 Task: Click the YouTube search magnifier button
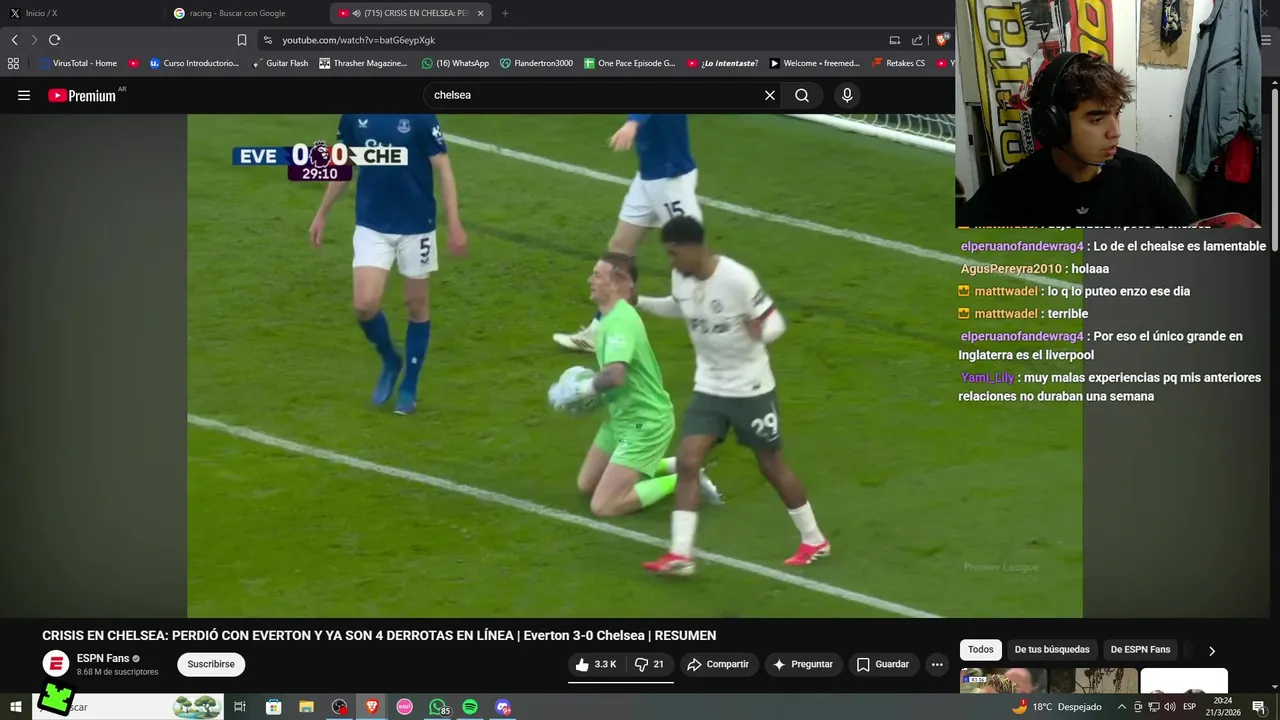tap(802, 96)
